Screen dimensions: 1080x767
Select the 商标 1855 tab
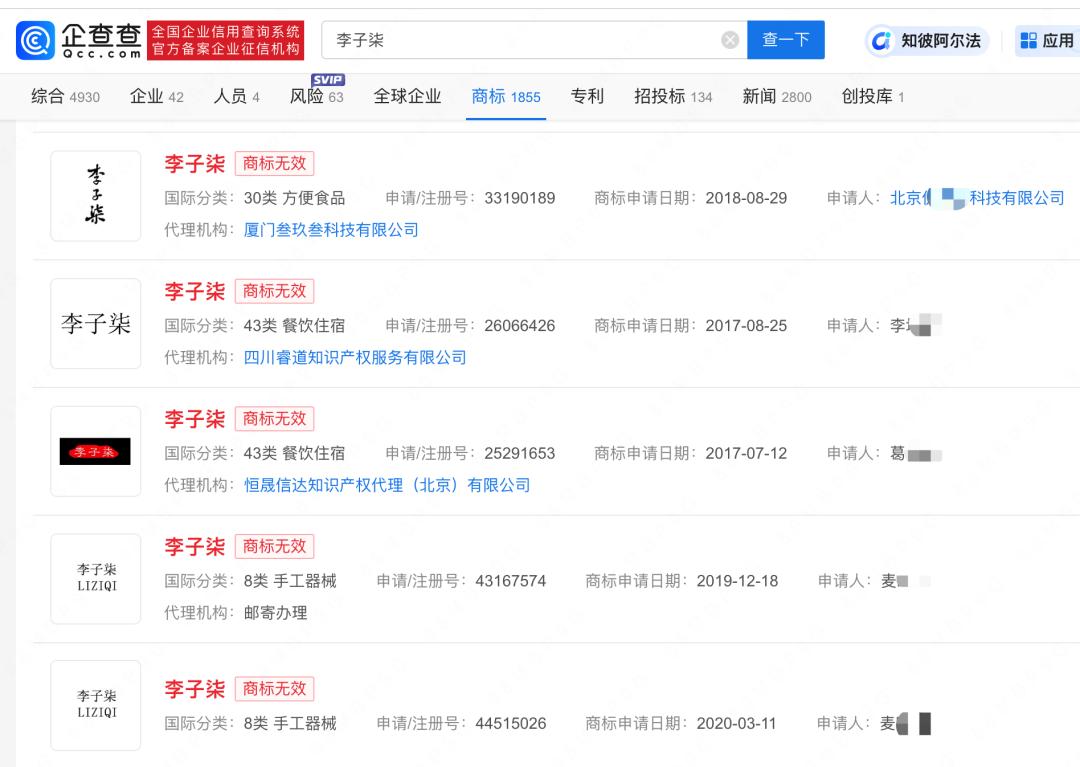point(506,96)
